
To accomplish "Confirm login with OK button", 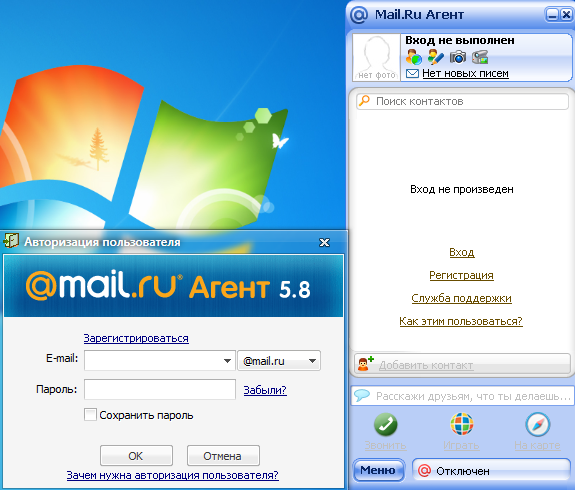I will [x=136, y=456].
